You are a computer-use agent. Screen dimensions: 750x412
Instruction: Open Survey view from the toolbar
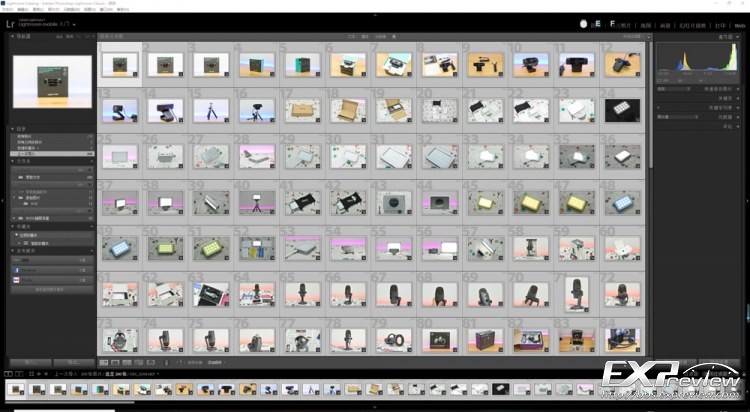coord(140,362)
